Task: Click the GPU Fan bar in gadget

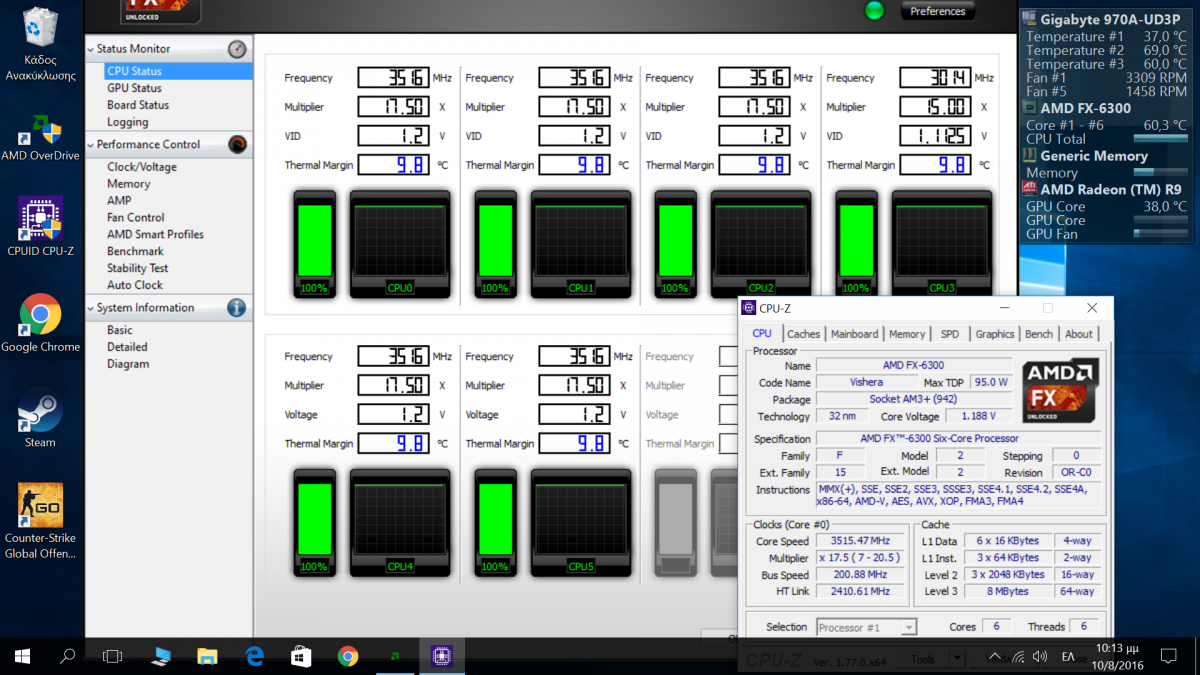Action: click(x=1160, y=234)
